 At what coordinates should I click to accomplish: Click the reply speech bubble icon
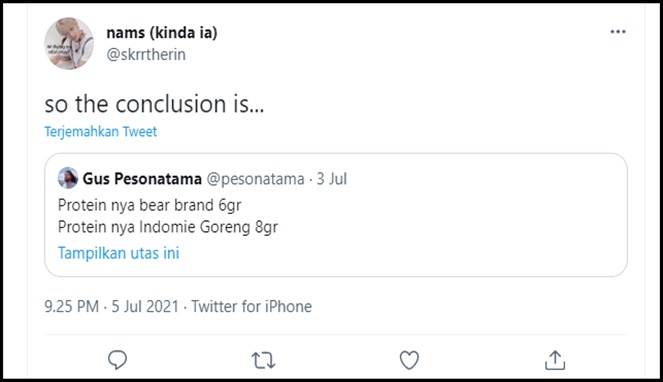tap(117, 360)
